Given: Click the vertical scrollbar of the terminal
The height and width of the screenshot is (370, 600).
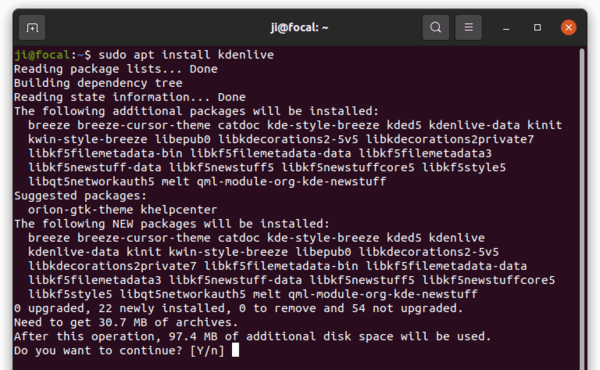Looking at the screenshot, I should [582, 209].
